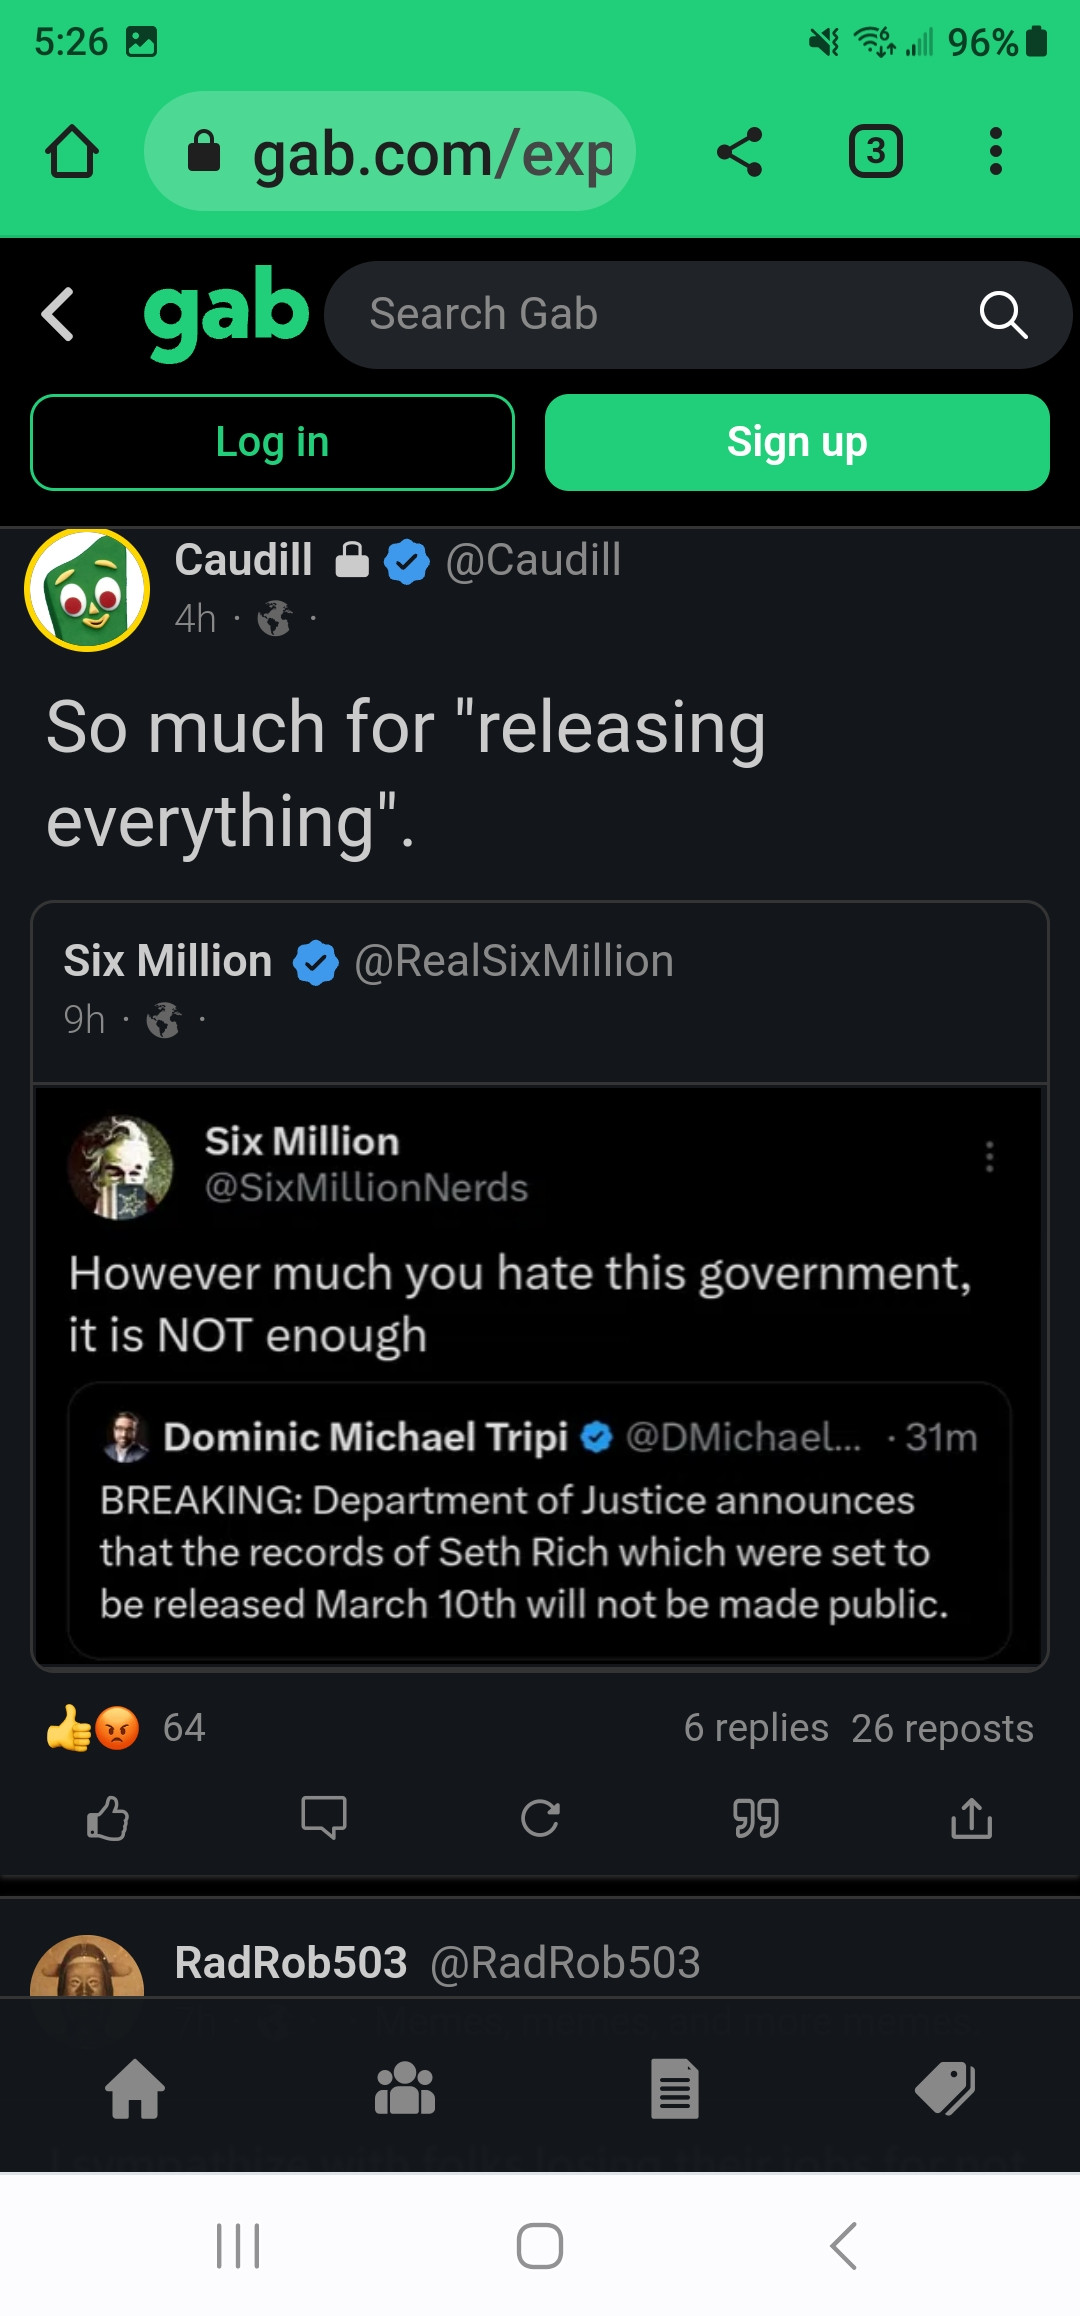Open the browser three-dot overflow menu
Viewport: 1080px width, 2316px height.
(995, 152)
